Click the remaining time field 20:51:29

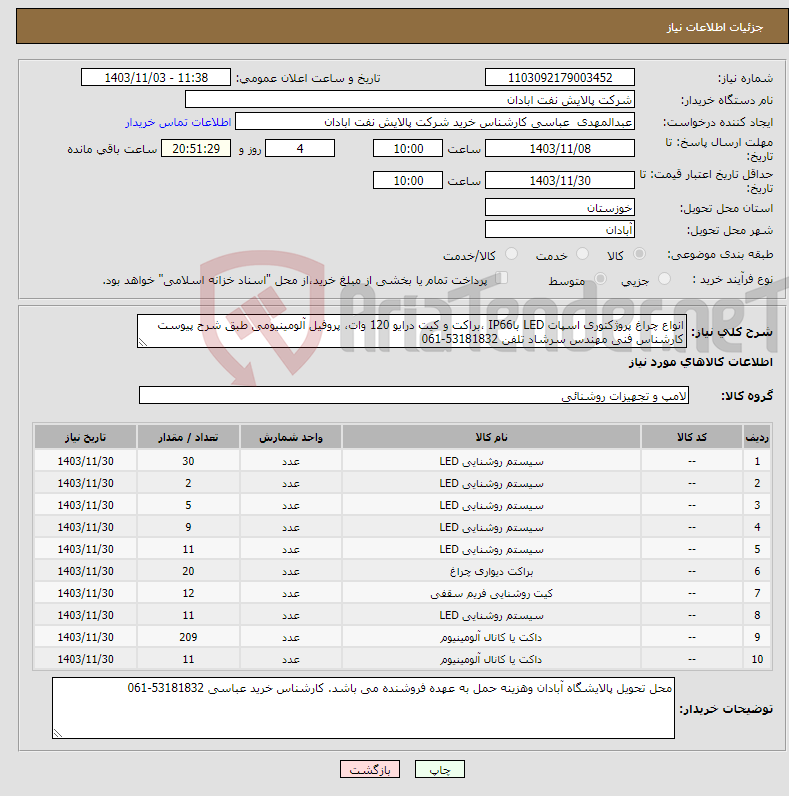click(196, 148)
